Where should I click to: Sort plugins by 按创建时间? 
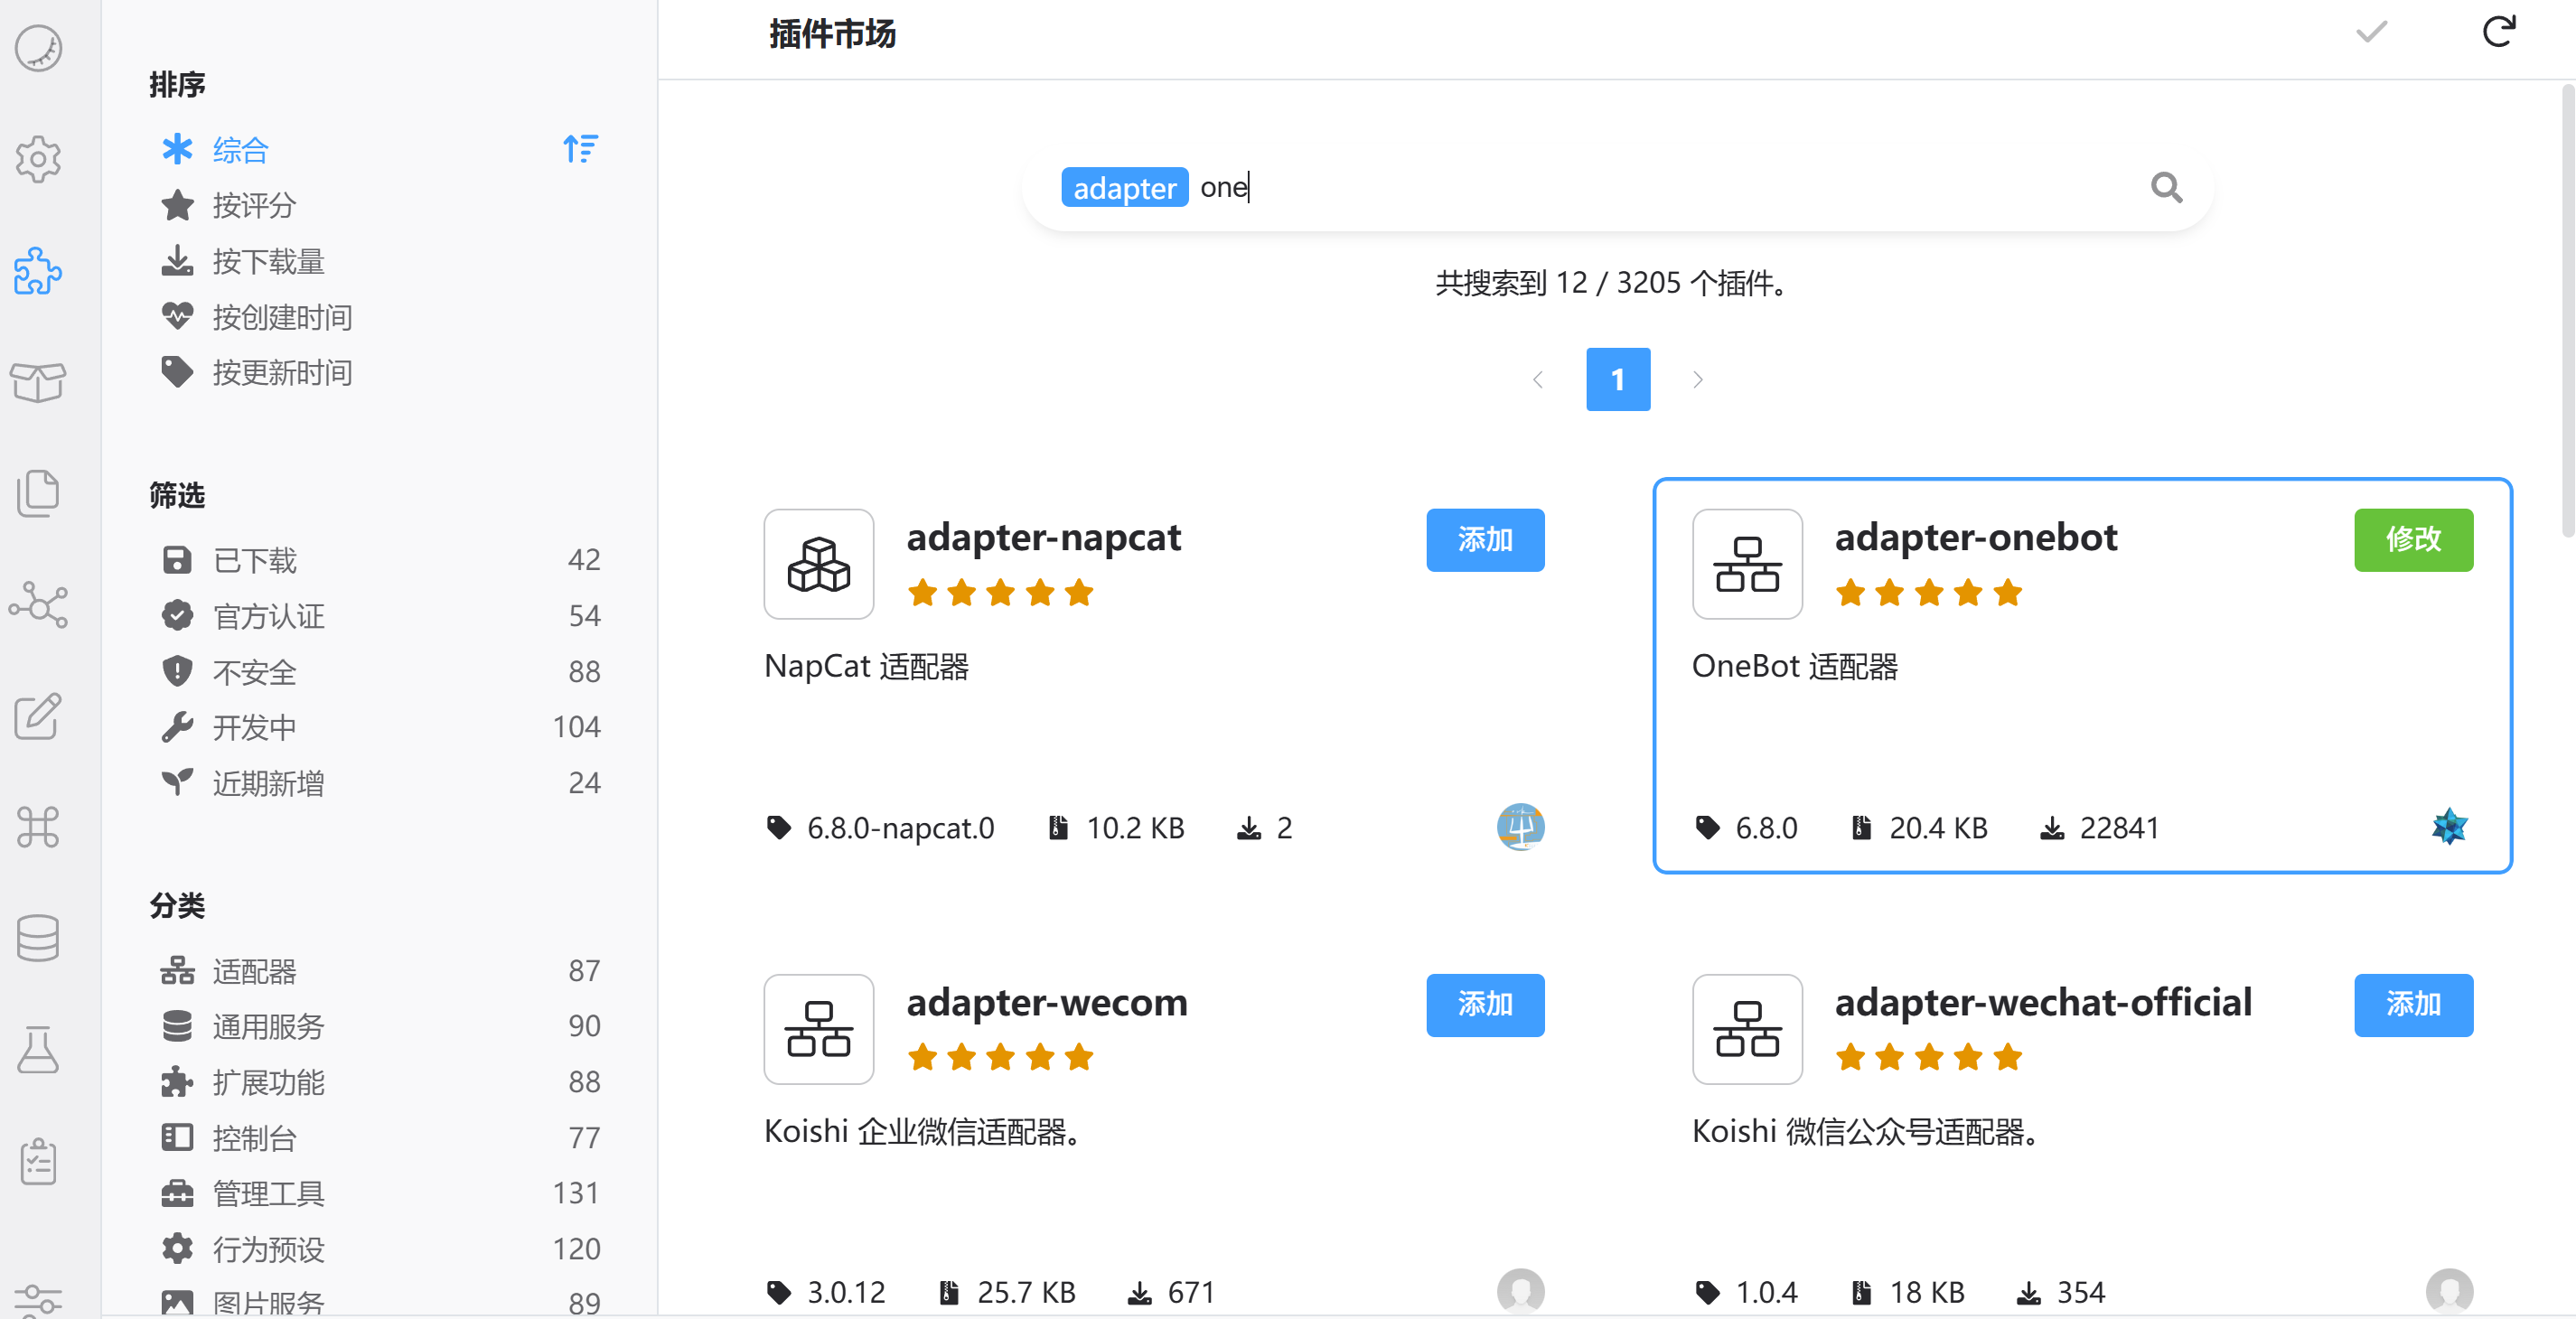tap(379, 317)
